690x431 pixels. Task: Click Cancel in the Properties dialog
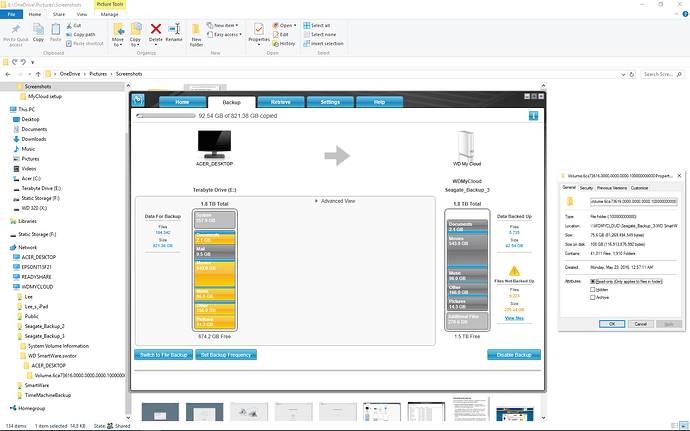pos(640,324)
